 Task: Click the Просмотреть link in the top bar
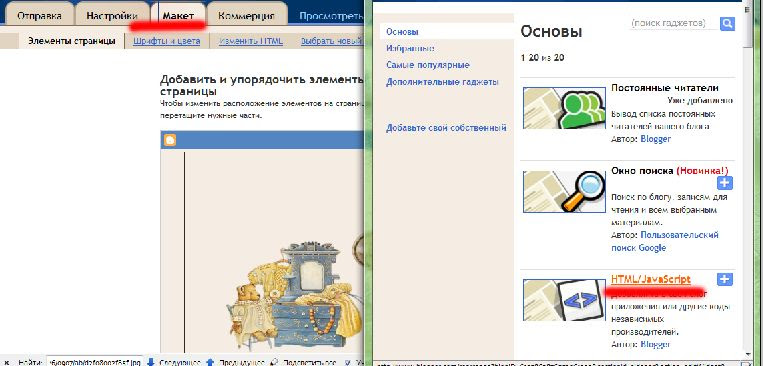point(331,16)
